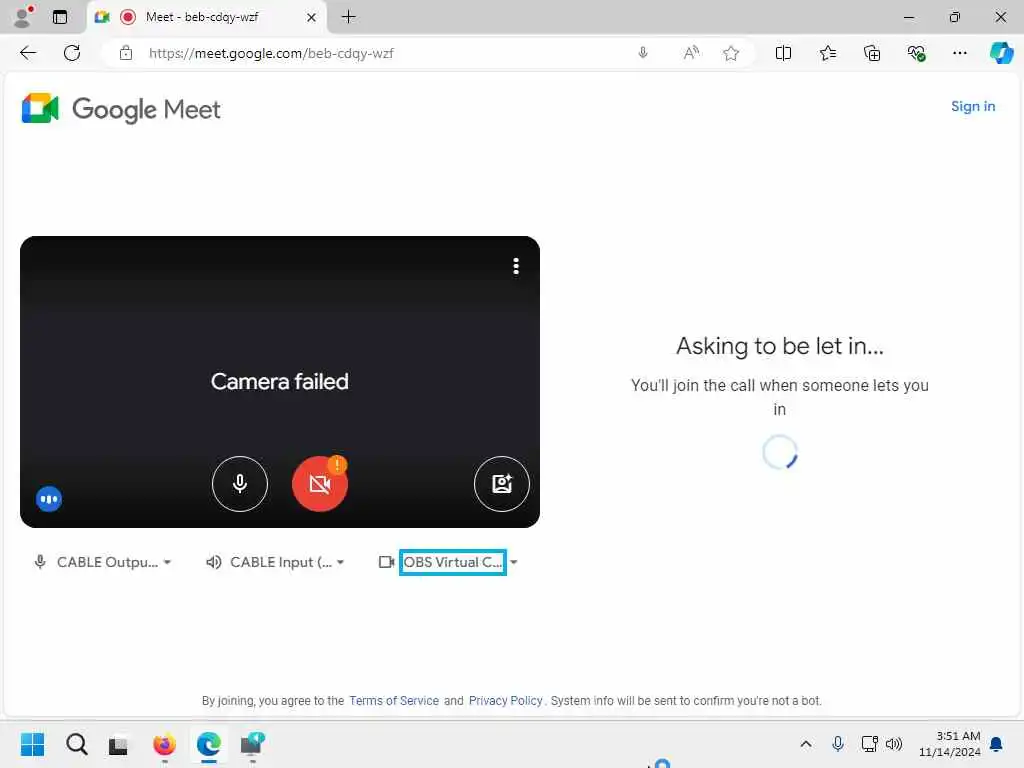The height and width of the screenshot is (768, 1024).
Task: Open visual effects button in preview
Action: click(x=502, y=484)
